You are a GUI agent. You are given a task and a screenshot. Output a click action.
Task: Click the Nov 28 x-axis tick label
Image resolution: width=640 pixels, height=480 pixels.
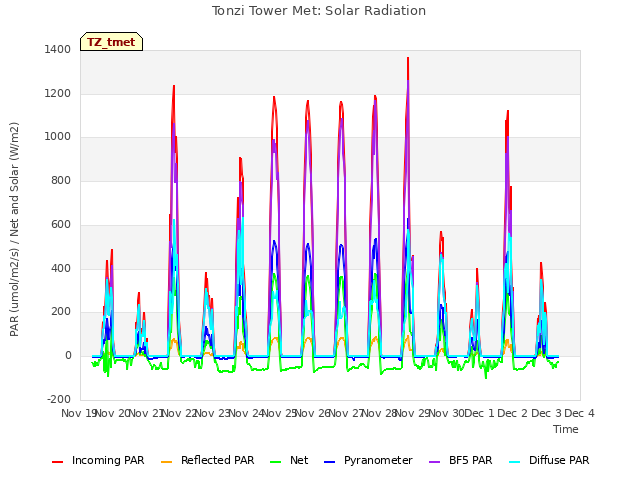pos(380,413)
